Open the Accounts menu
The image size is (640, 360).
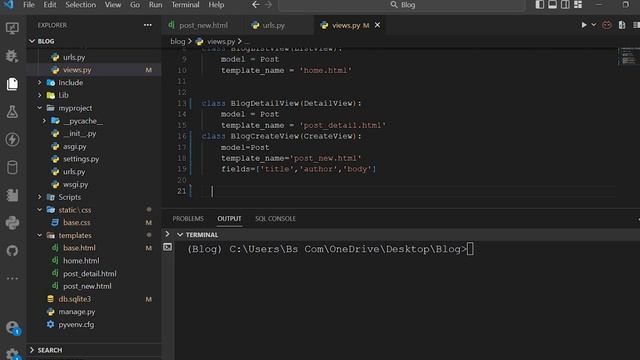pos(12,328)
